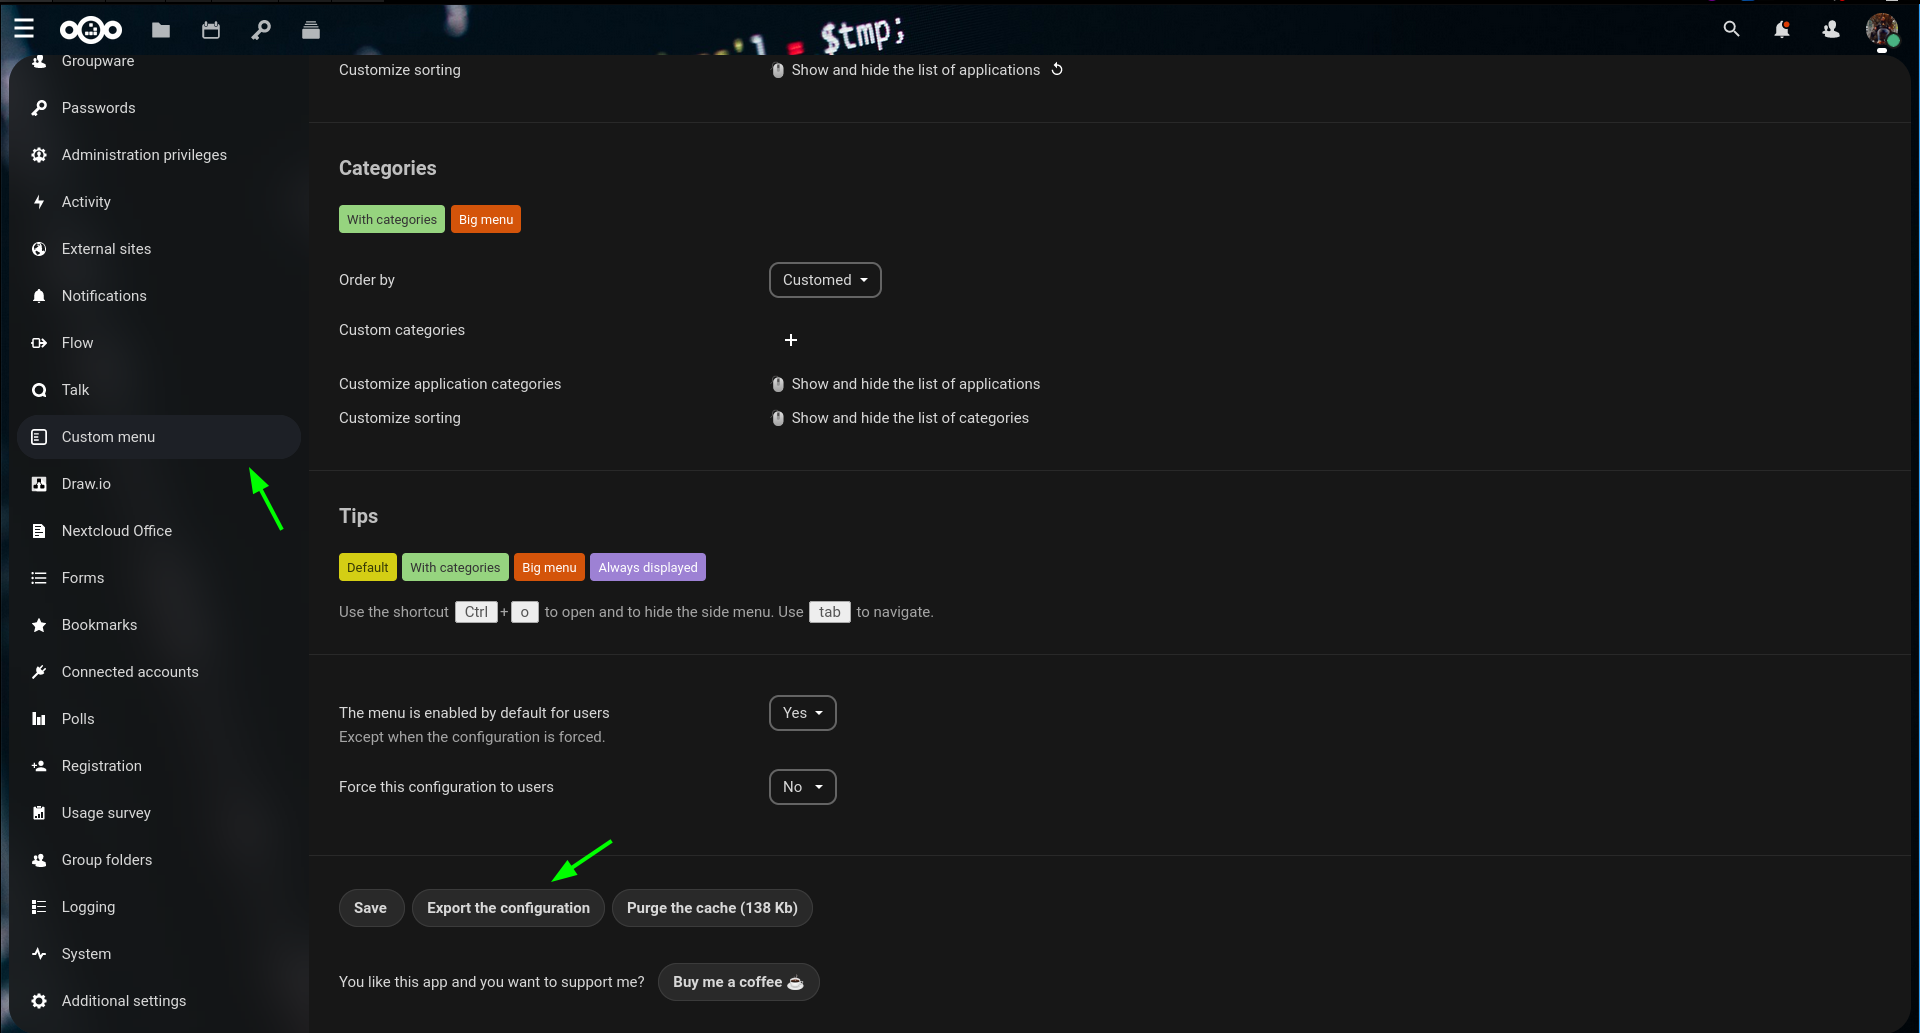This screenshot has width=1920, height=1033.
Task: Open the Calendar app icon
Action: [211, 30]
